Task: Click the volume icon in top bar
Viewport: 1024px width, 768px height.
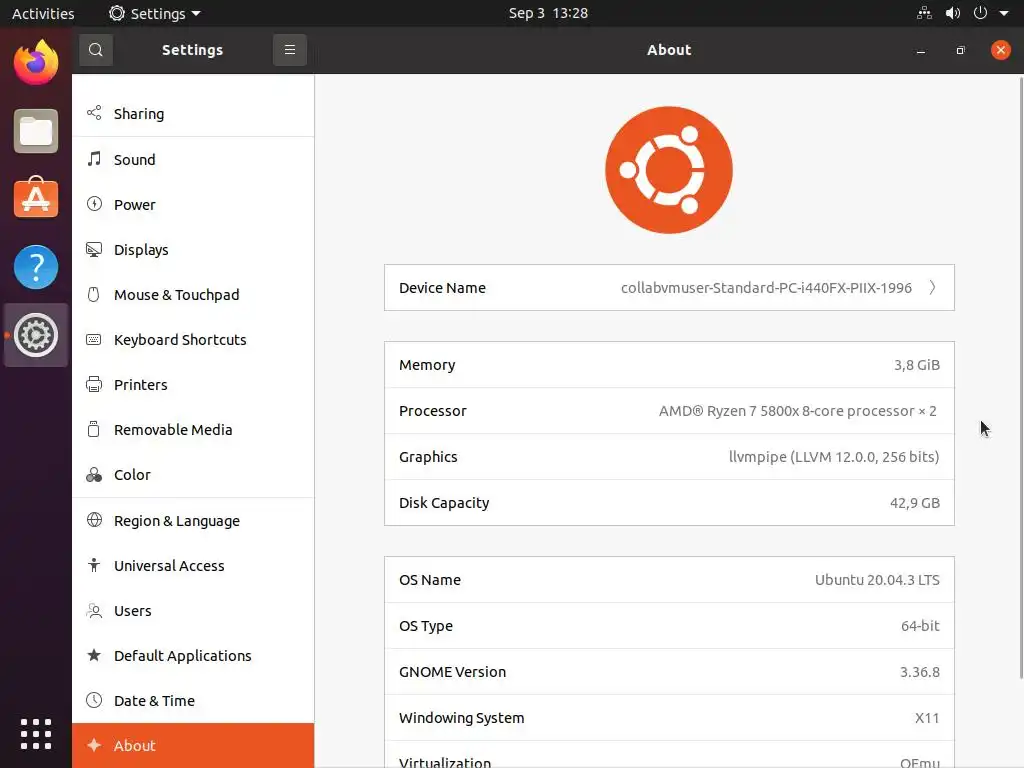Action: [x=953, y=13]
